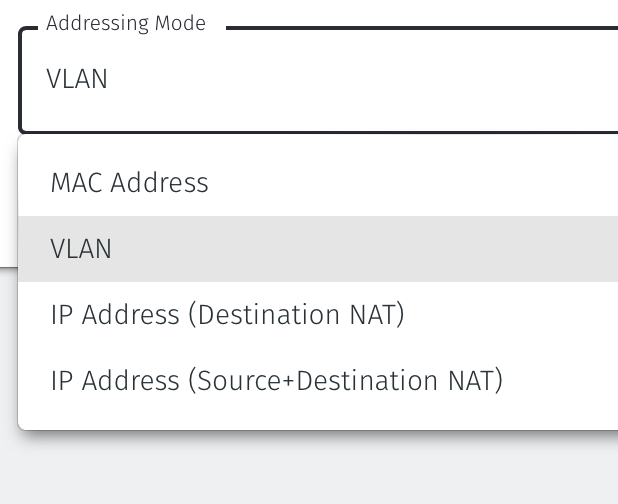This screenshot has width=618, height=504.
Task: Choose VLAN from the dropdown list
Action: click(x=81, y=249)
